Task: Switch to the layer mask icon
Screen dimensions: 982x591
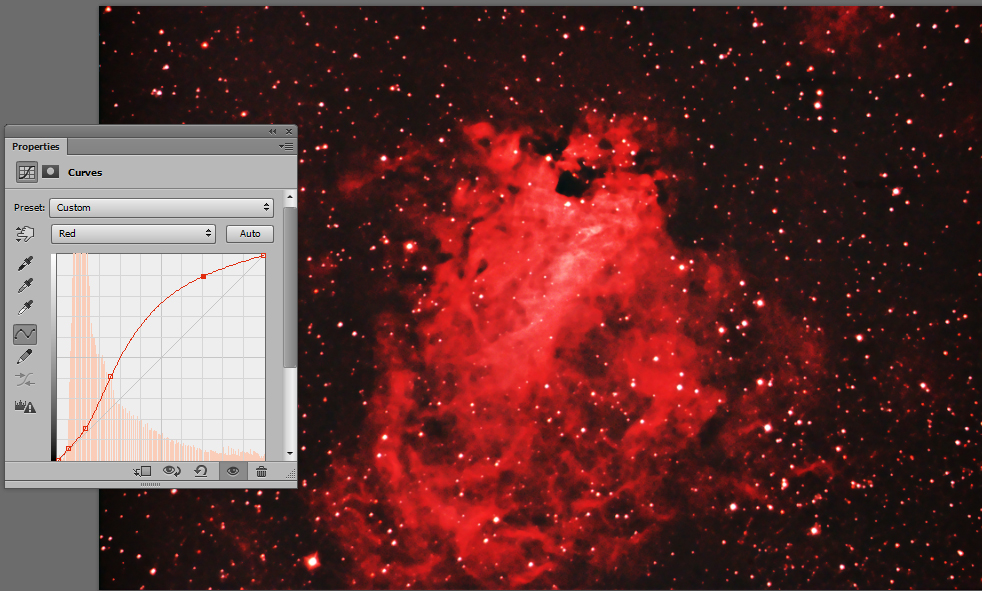Action: pyautogui.click(x=50, y=172)
